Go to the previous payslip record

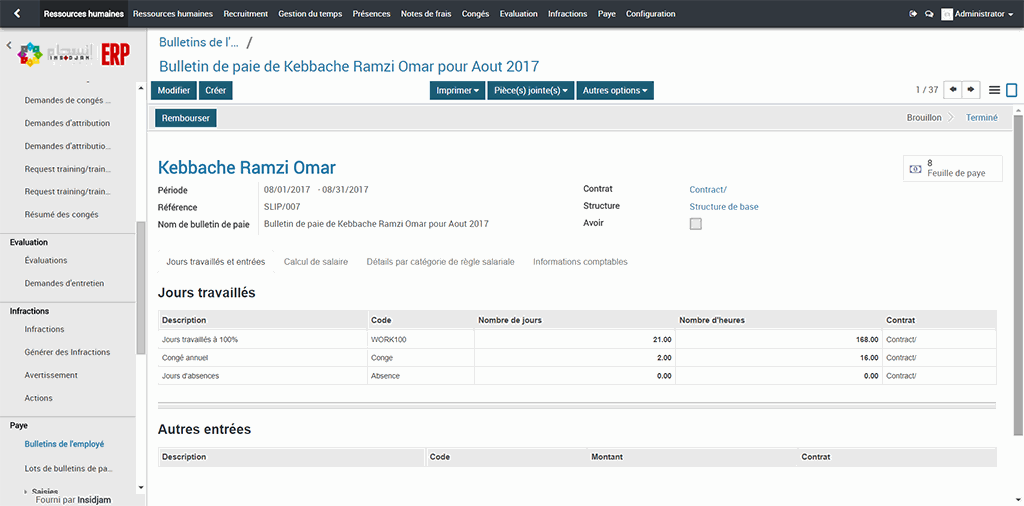(953, 90)
